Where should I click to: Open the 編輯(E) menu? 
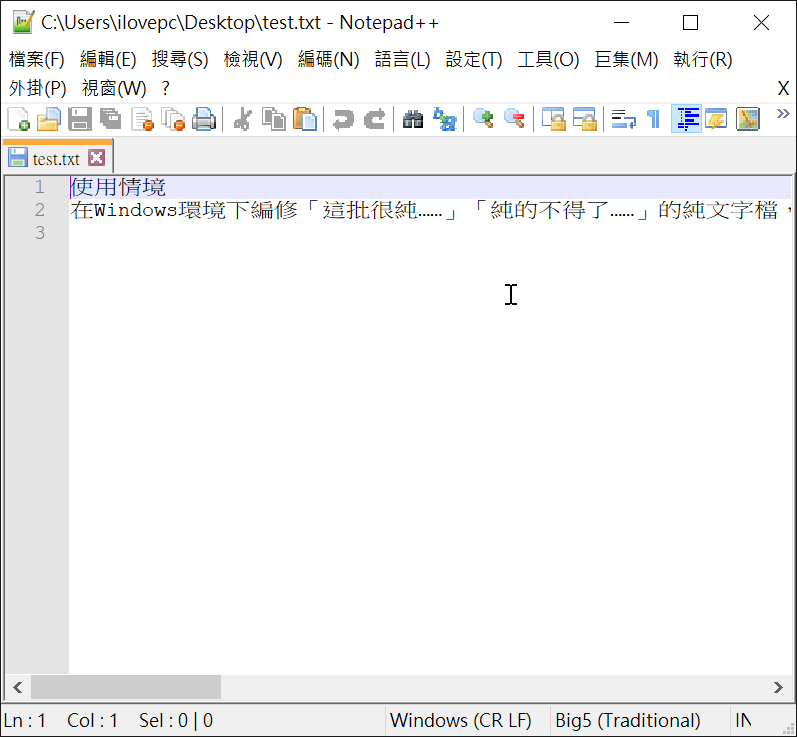pos(108,59)
